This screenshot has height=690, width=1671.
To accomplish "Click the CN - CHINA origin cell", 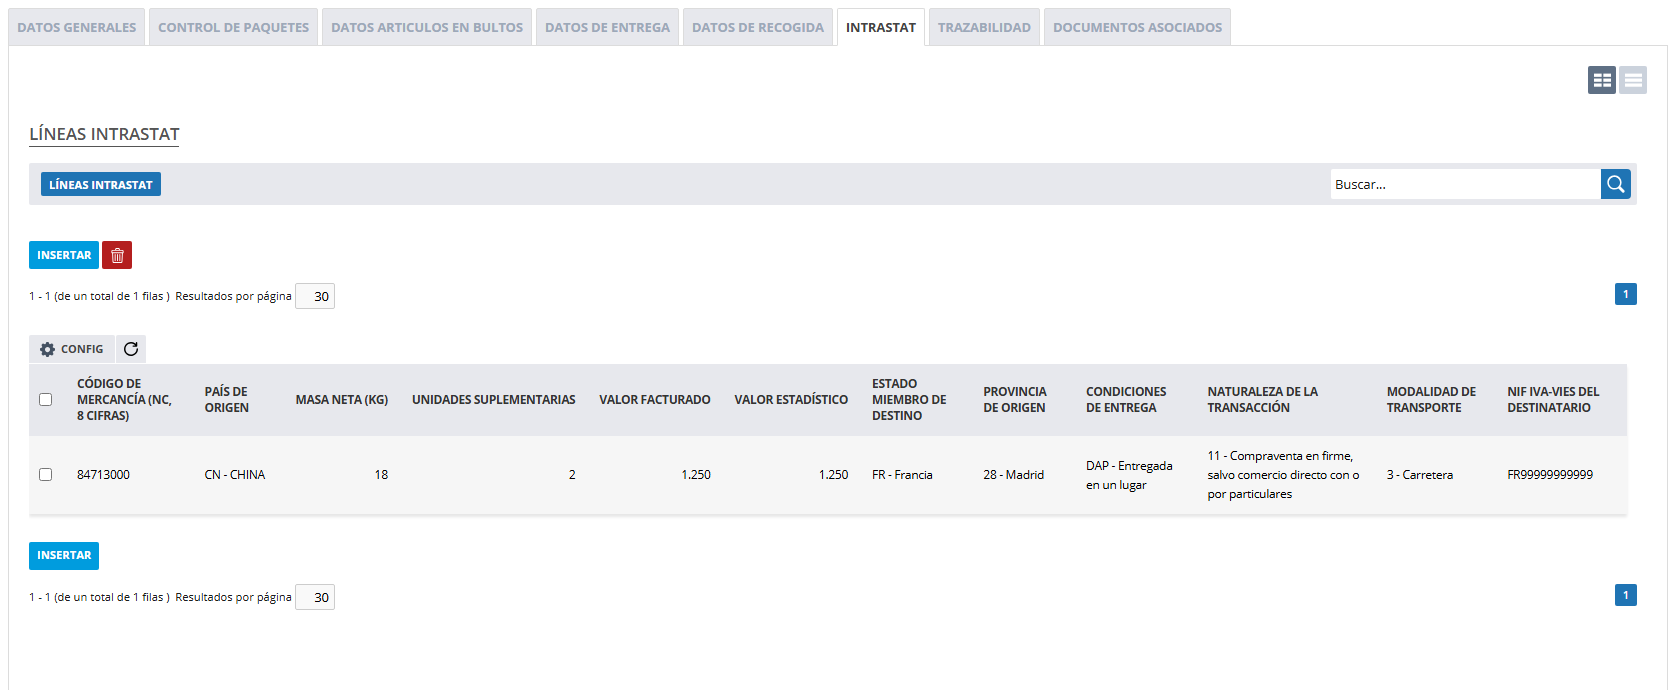I will coord(235,475).
